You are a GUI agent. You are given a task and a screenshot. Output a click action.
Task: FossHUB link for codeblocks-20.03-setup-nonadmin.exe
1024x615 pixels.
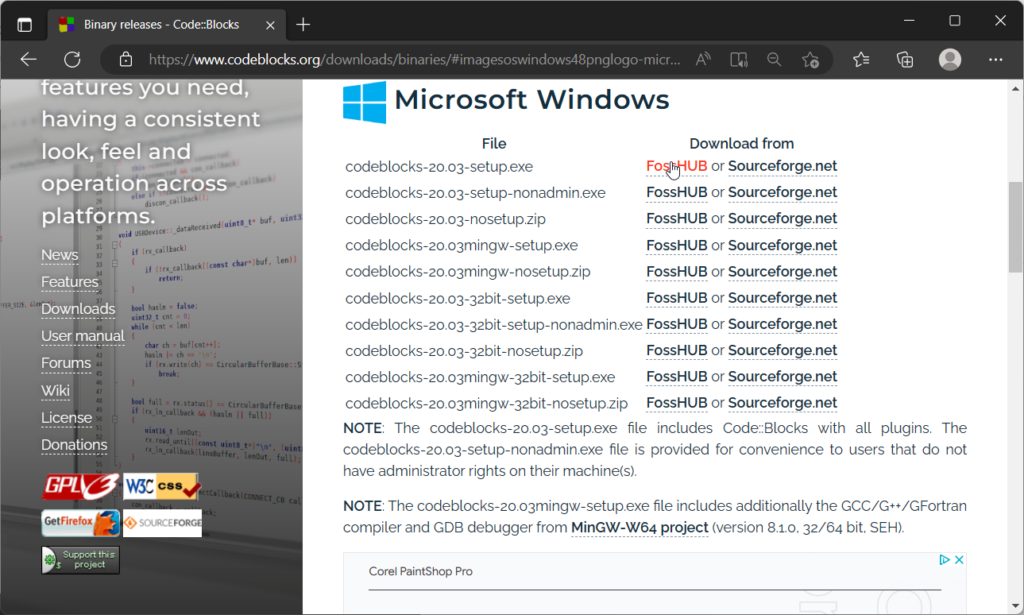click(x=677, y=193)
